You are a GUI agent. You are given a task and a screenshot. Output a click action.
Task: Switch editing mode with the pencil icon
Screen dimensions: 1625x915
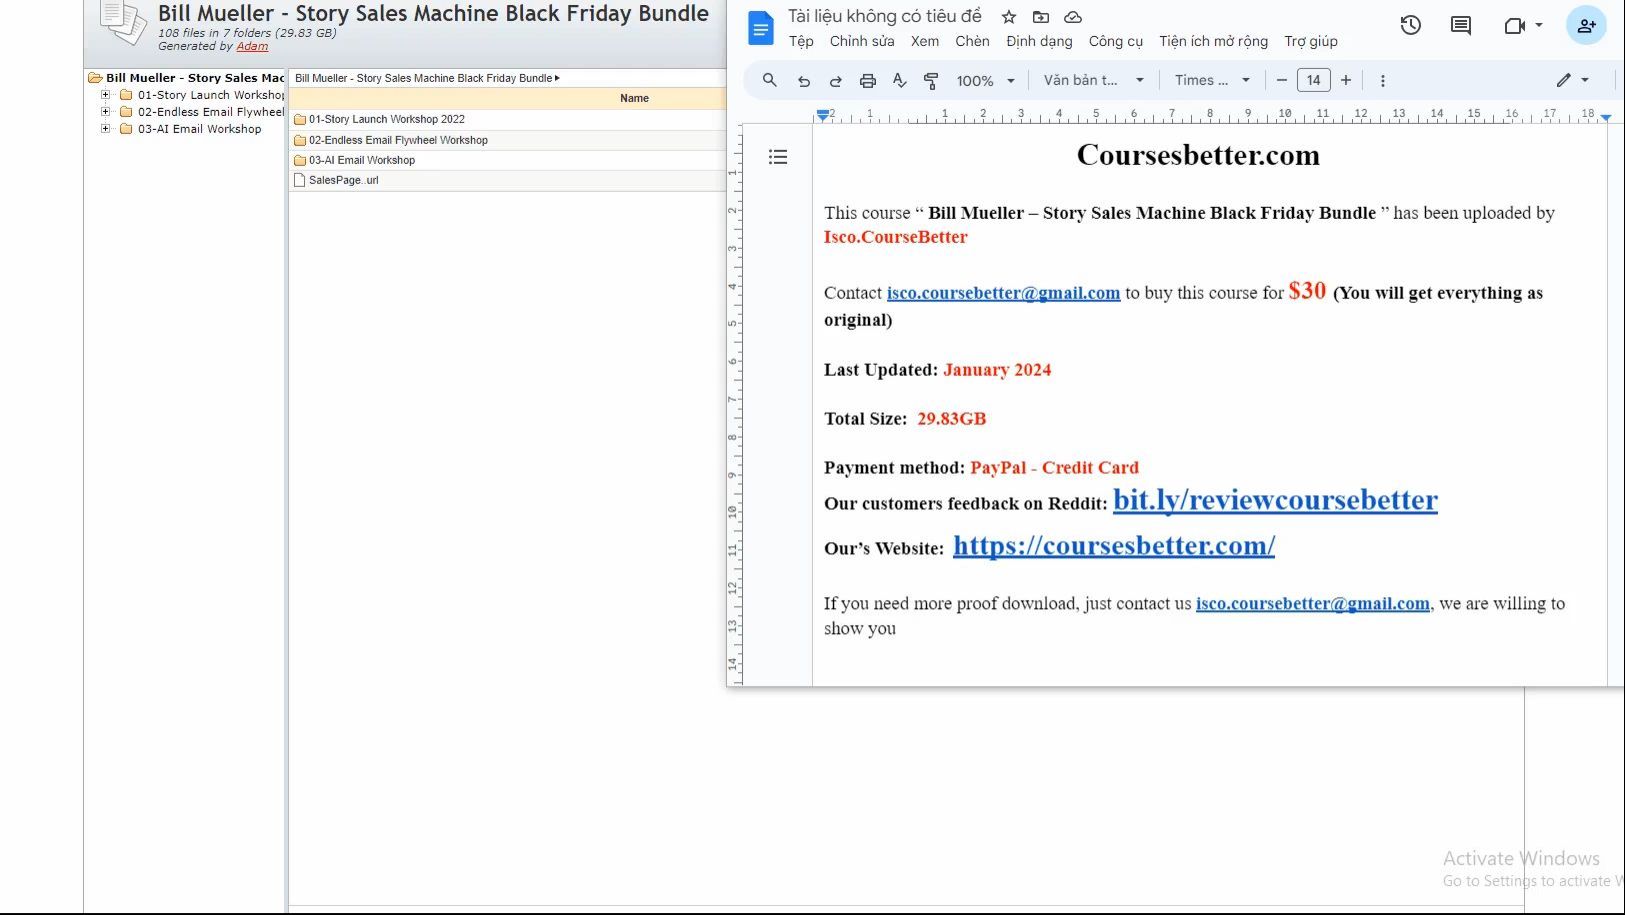click(x=1563, y=80)
